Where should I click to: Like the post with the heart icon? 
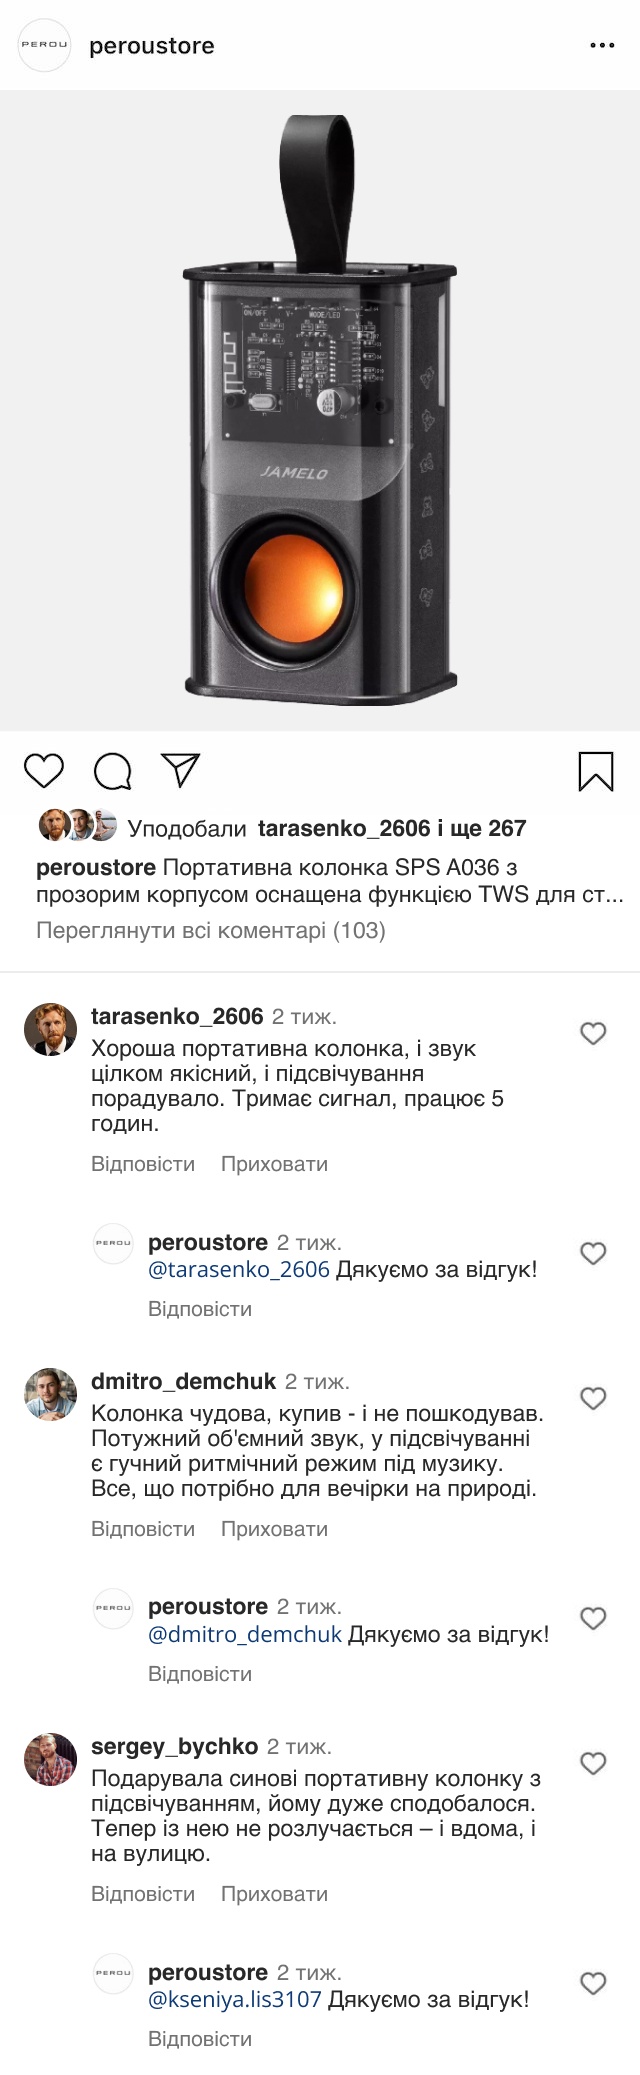pyautogui.click(x=44, y=772)
